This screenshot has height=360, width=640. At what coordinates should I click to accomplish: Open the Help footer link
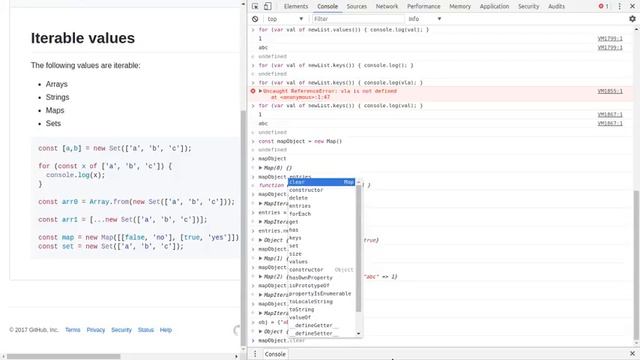(x=166, y=330)
